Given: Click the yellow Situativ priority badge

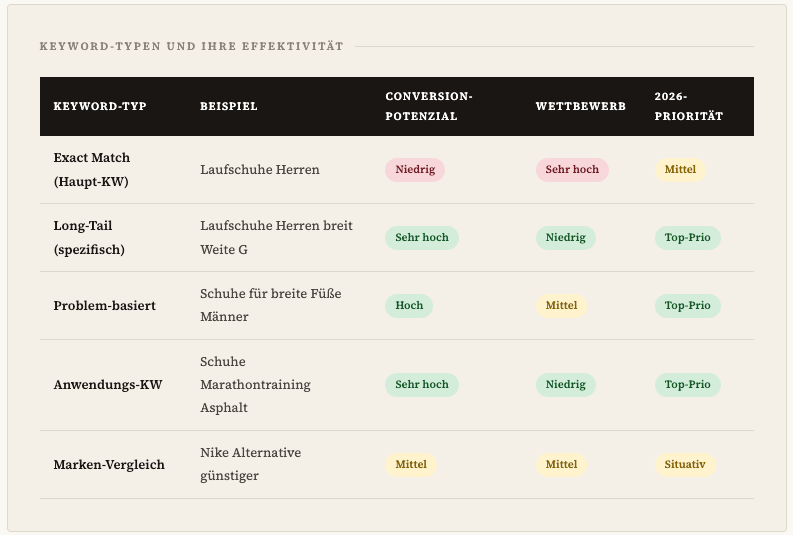Looking at the screenshot, I should [x=685, y=465].
